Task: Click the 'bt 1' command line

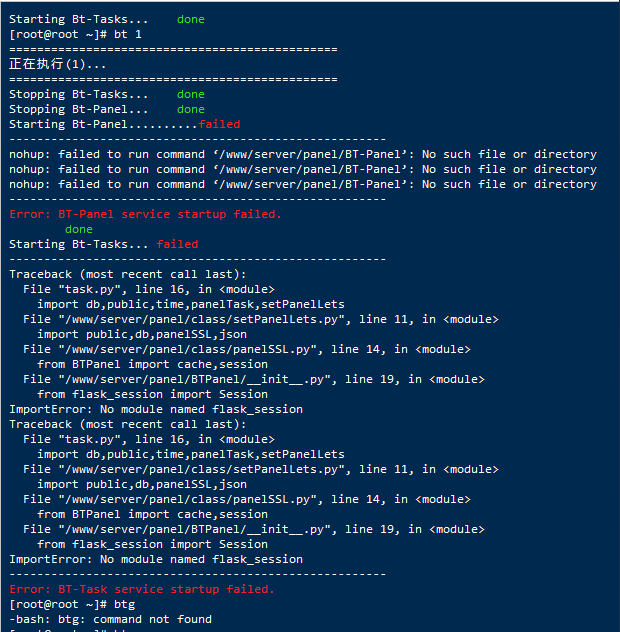Action: 75,34
